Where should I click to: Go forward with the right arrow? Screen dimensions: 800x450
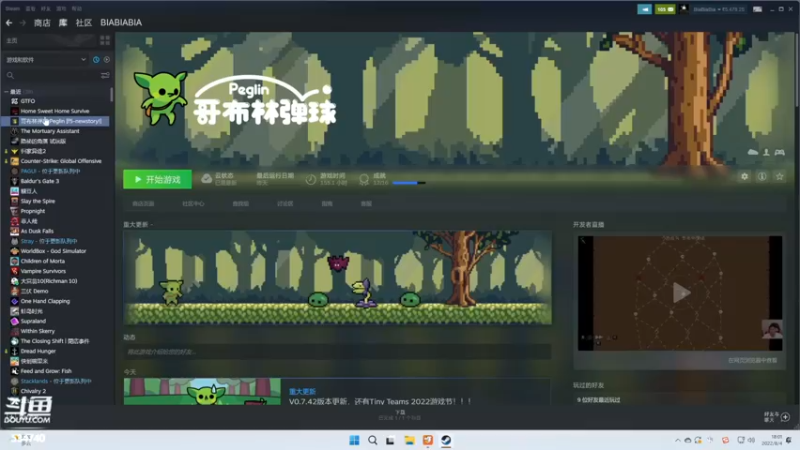click(22, 22)
